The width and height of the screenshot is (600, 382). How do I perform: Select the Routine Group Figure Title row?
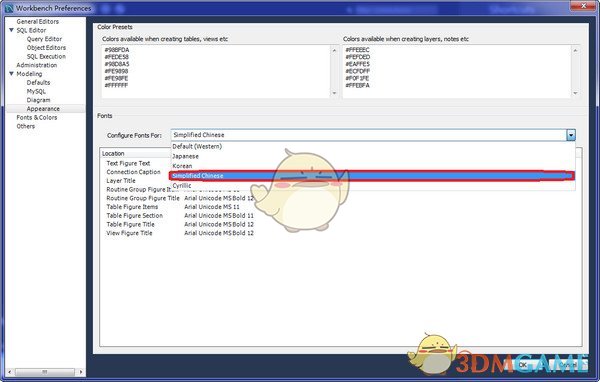click(143, 198)
